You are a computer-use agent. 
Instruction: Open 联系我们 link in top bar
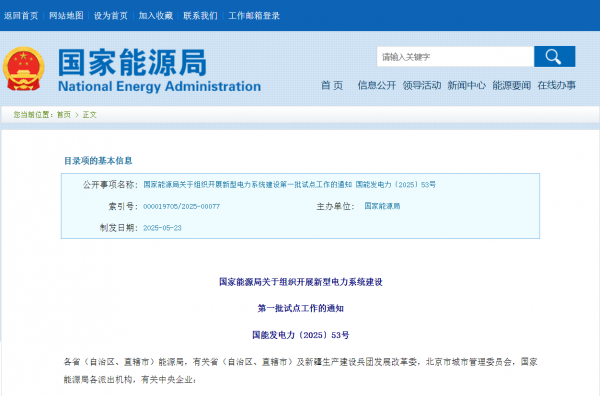tap(201, 16)
